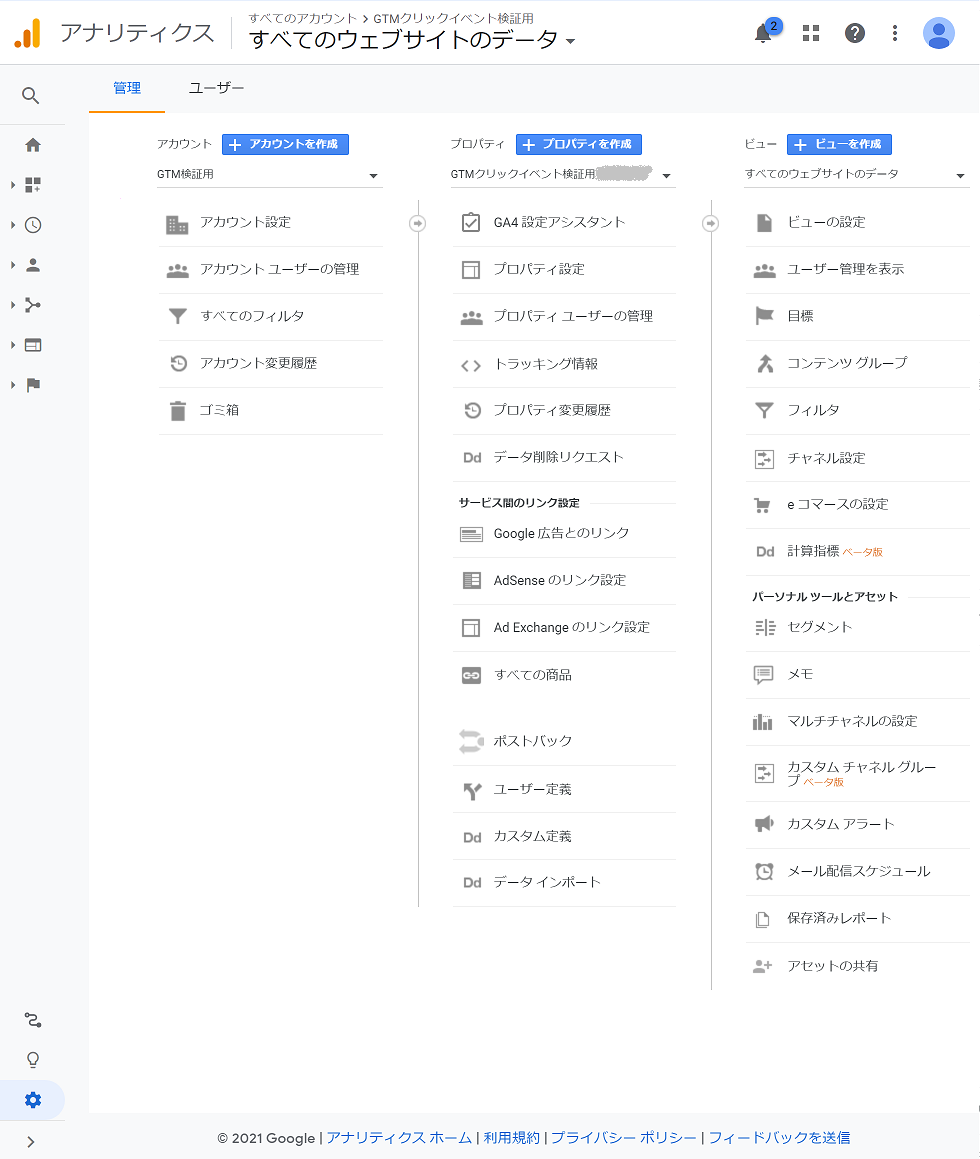This screenshot has width=980, height=1159.
Task: Click the トラッキング情報 code brackets icon
Action: (471, 364)
